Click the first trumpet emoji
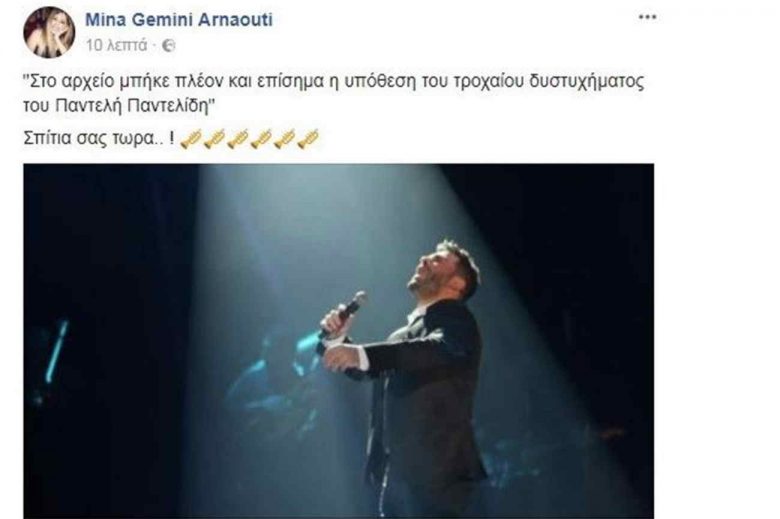The image size is (780, 519). [191, 139]
